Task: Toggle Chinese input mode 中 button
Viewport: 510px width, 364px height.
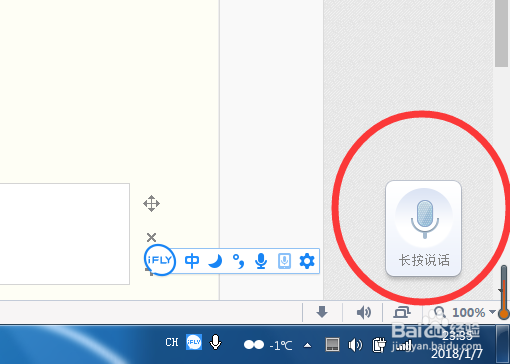Action: click(x=192, y=261)
